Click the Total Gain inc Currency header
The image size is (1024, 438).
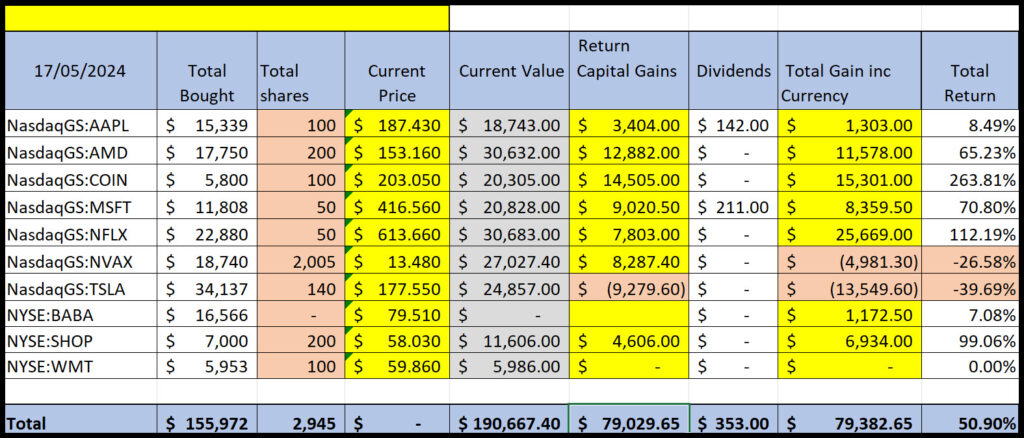pyautogui.click(x=849, y=70)
